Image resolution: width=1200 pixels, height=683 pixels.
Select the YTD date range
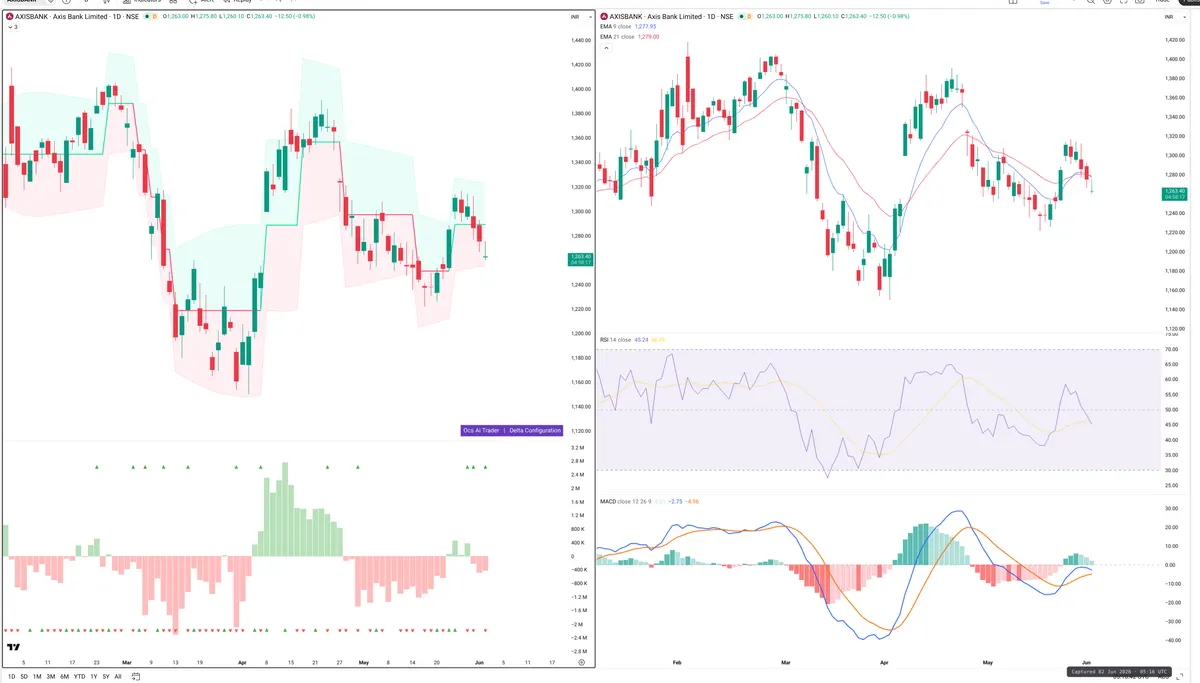[79, 676]
